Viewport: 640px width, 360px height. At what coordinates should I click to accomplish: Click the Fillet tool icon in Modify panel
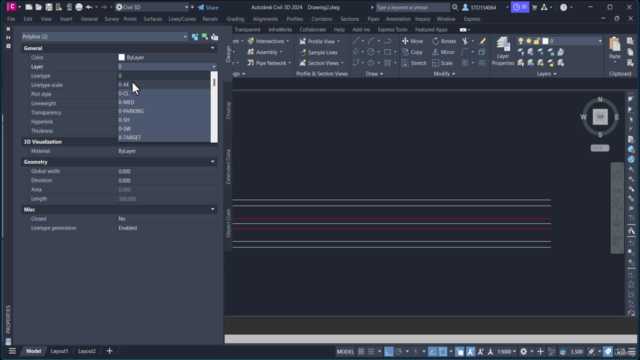[465, 52]
